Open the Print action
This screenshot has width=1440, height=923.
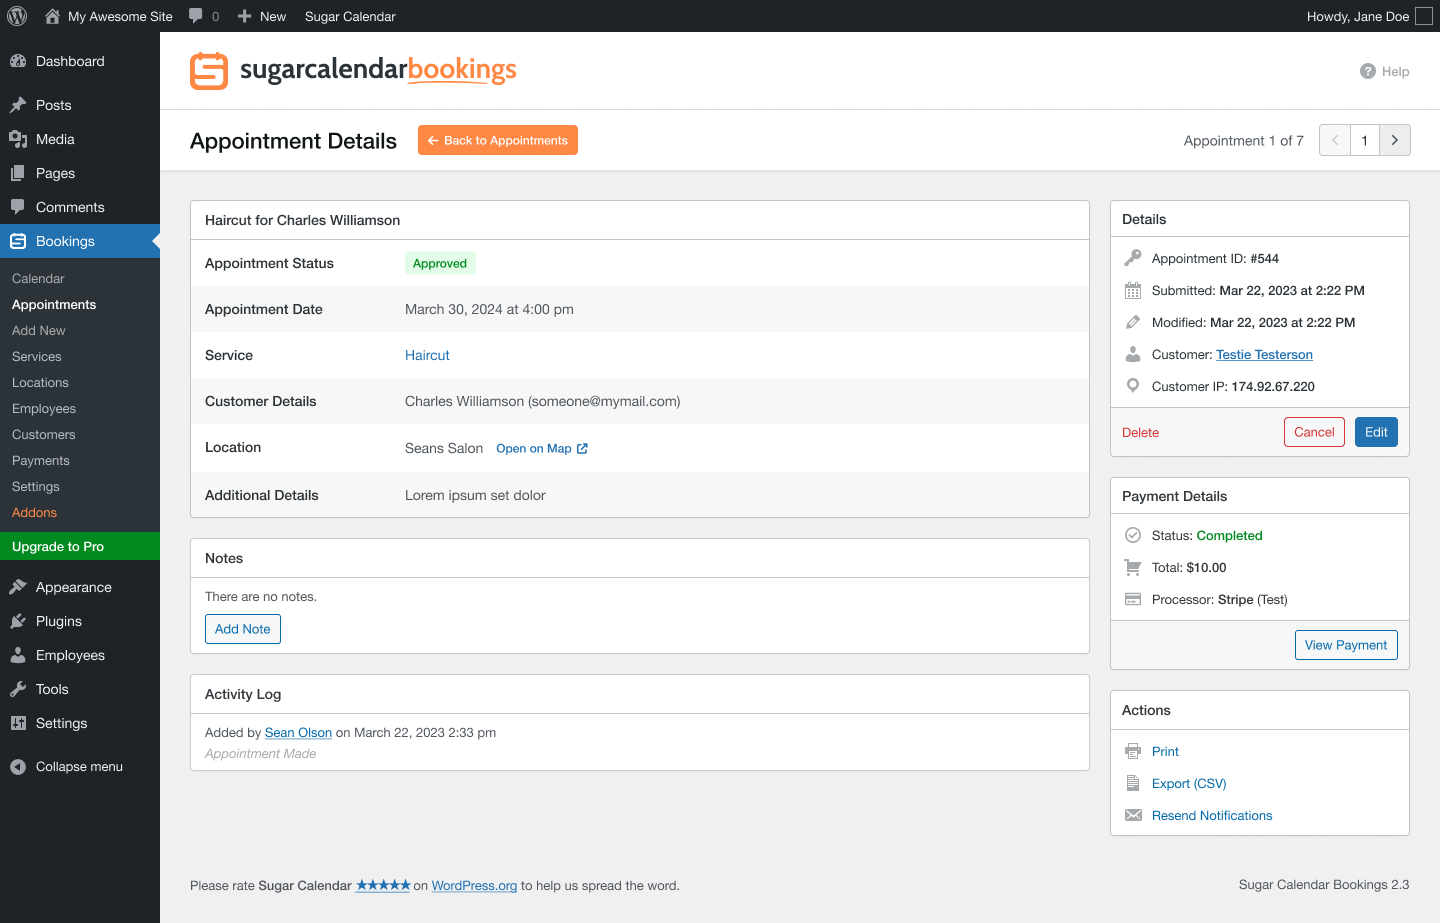click(x=1164, y=751)
